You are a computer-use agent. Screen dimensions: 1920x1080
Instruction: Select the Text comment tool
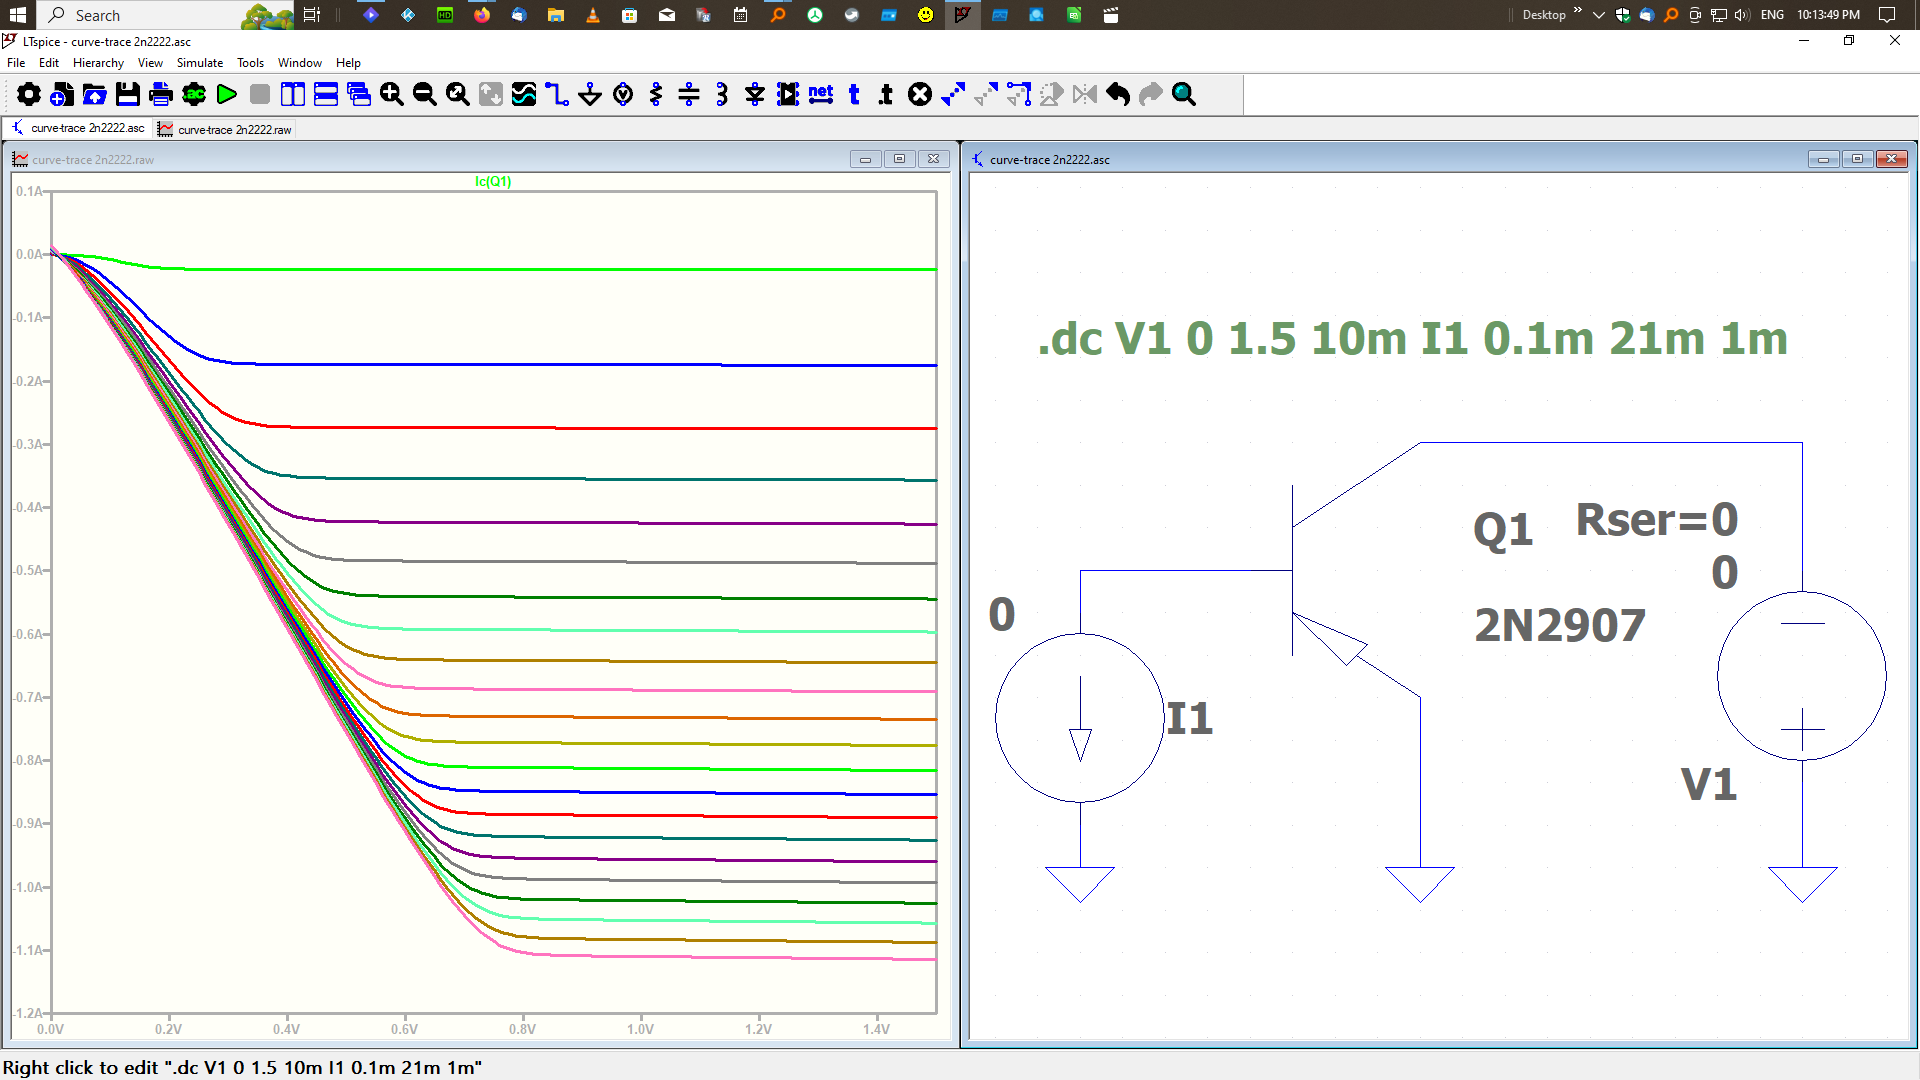(854, 94)
